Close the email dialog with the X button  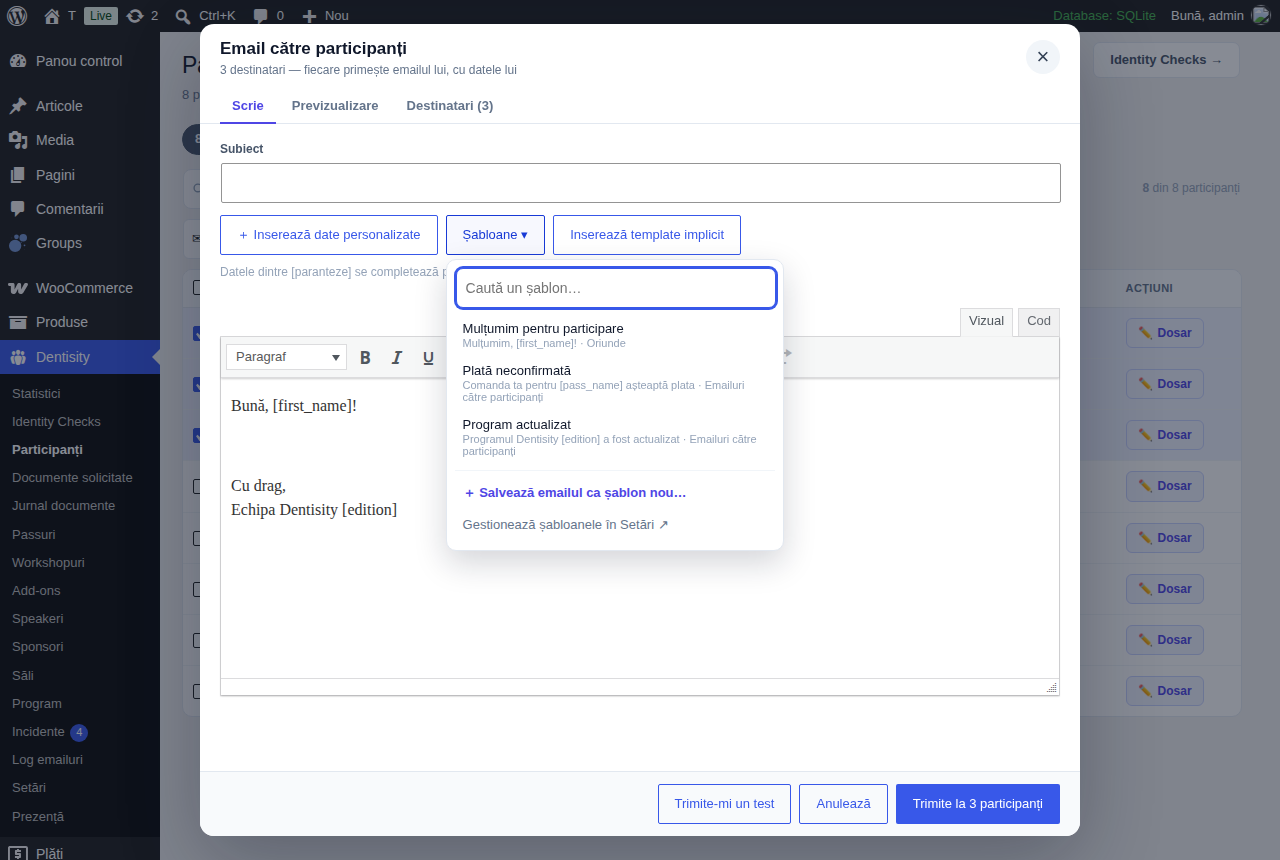click(1043, 57)
